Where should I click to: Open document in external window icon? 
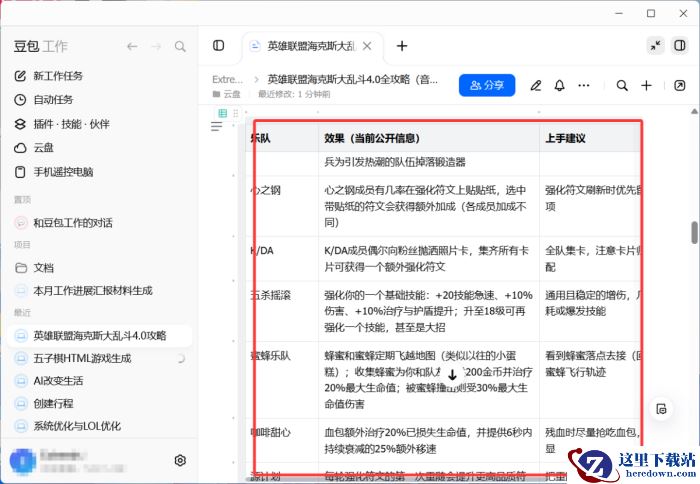pos(679,85)
